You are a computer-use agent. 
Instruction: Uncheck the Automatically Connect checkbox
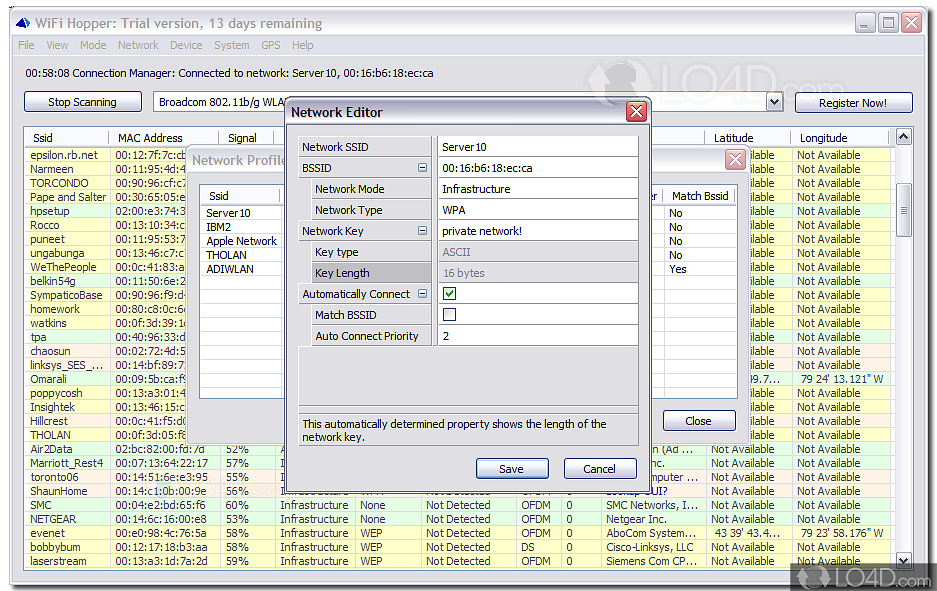[449, 294]
